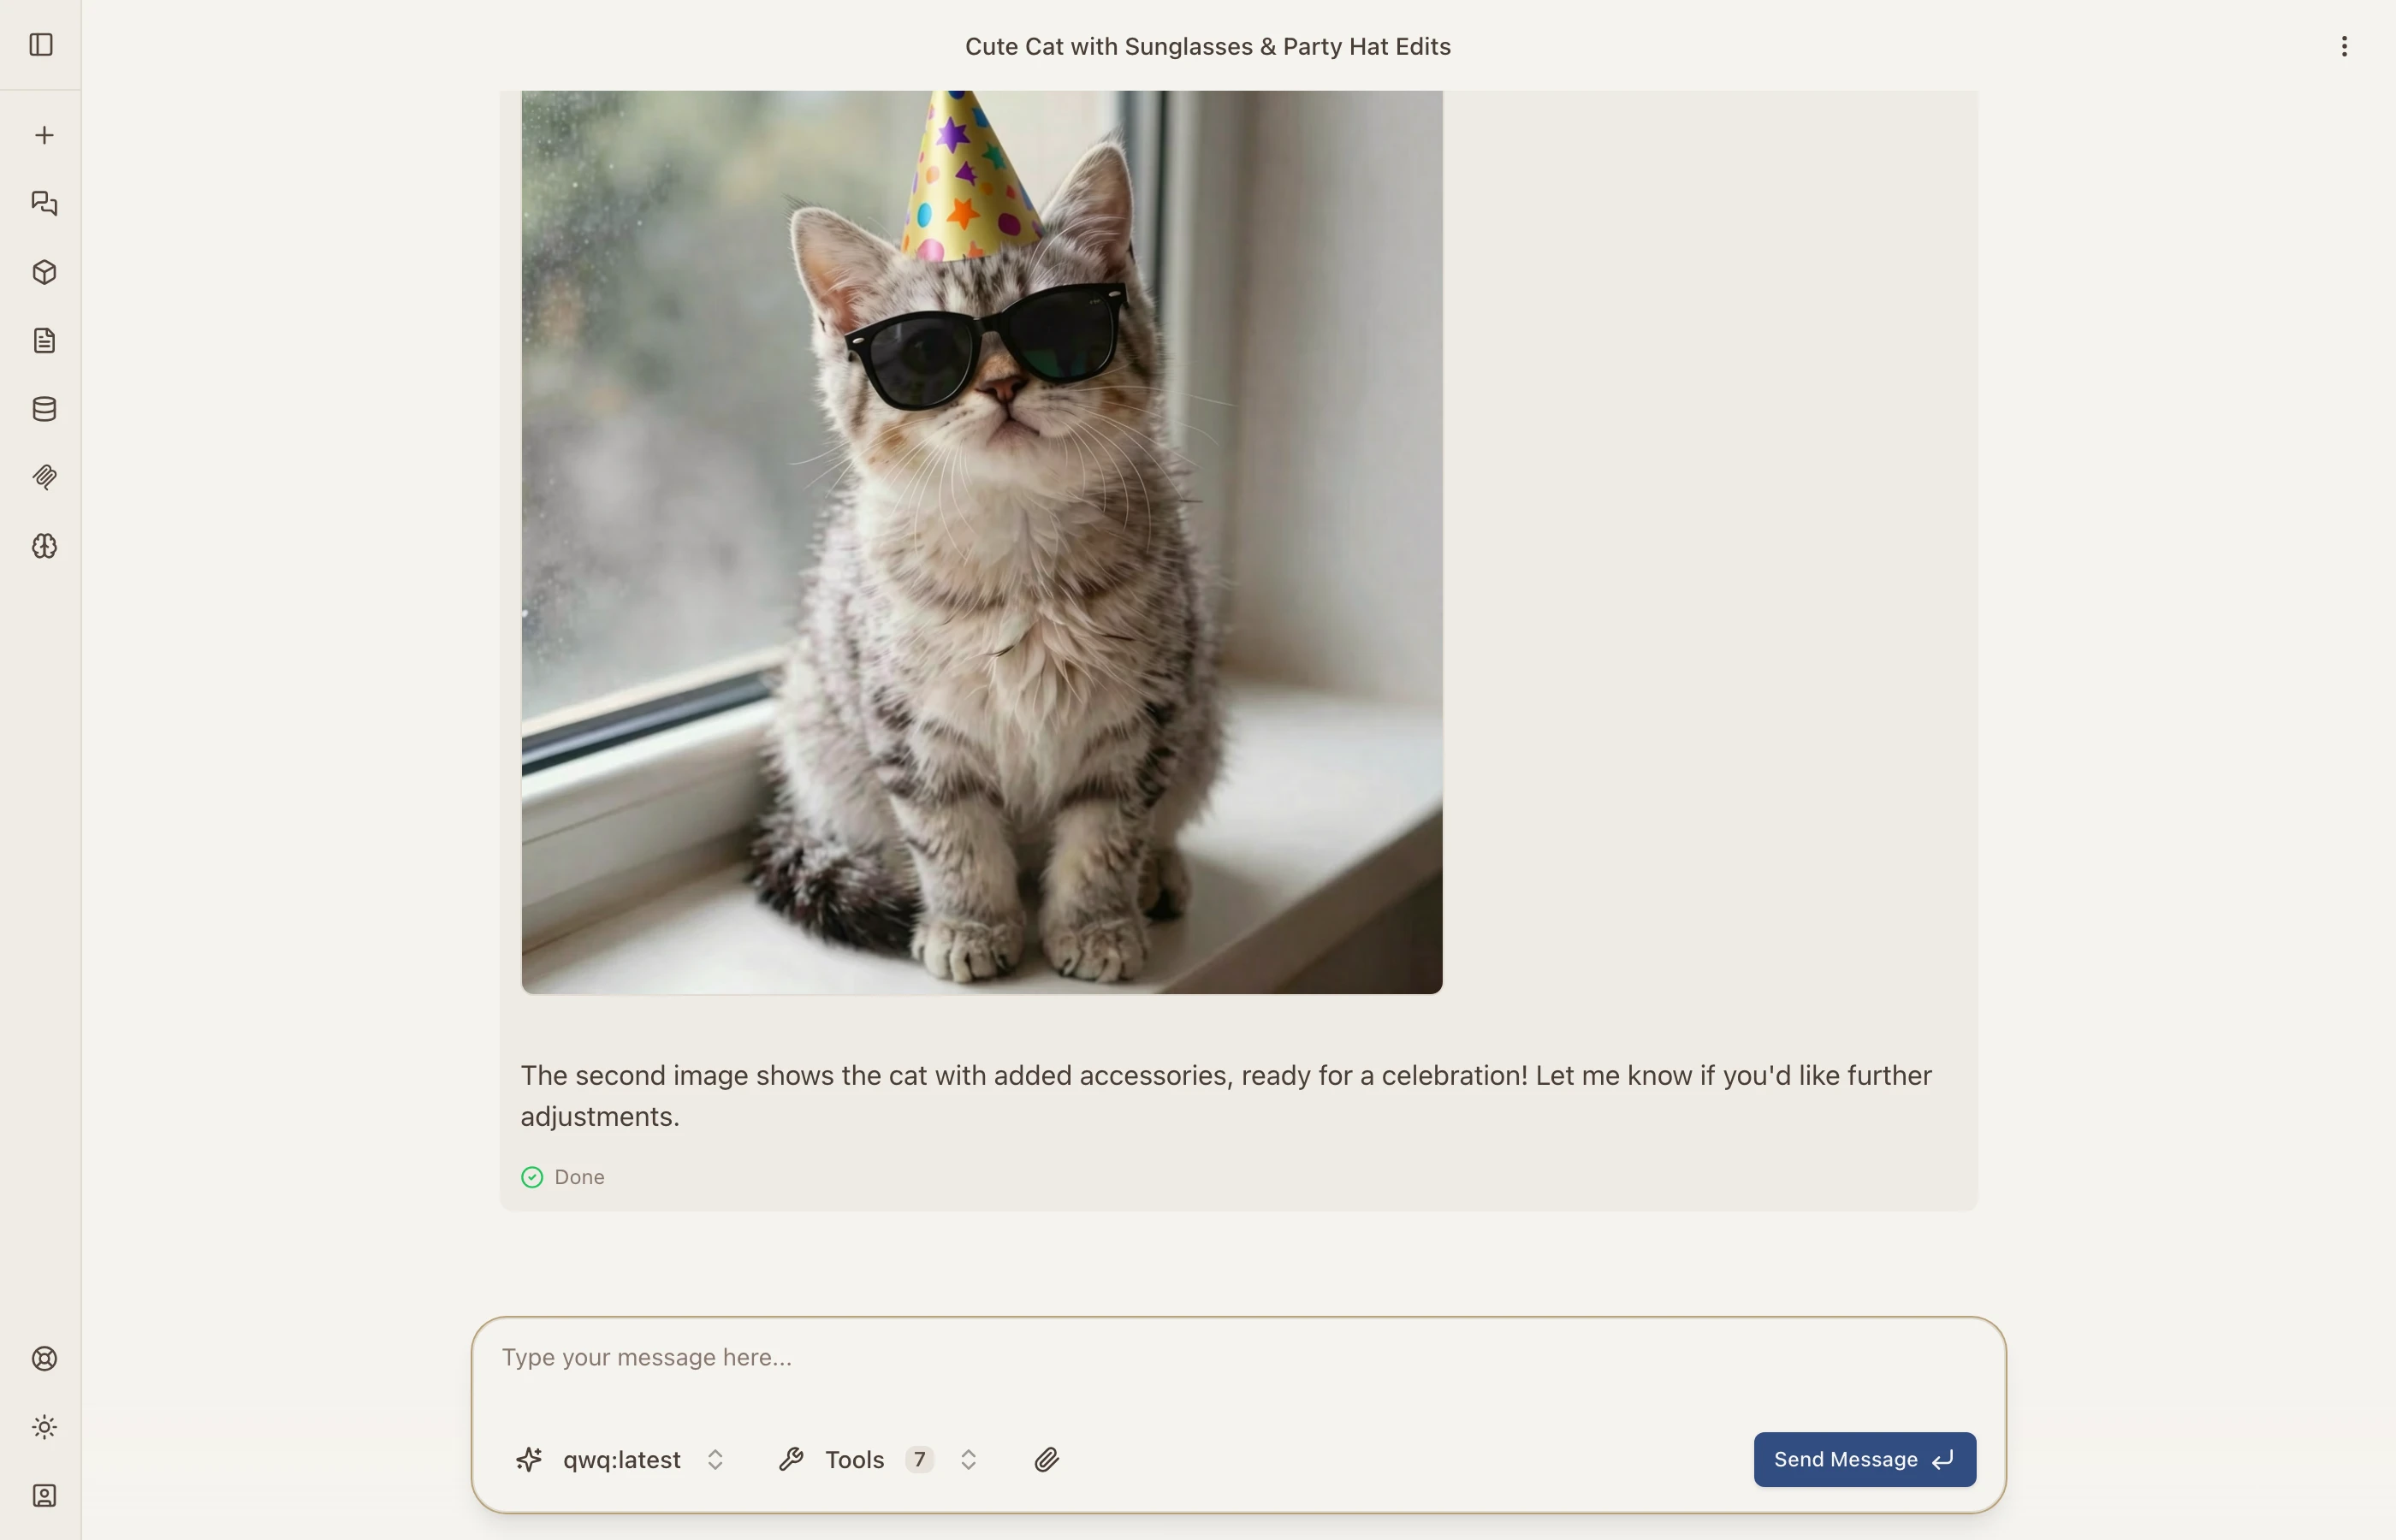The height and width of the screenshot is (1540, 2396).
Task: Open the chats conversation icon
Action: tap(44, 204)
